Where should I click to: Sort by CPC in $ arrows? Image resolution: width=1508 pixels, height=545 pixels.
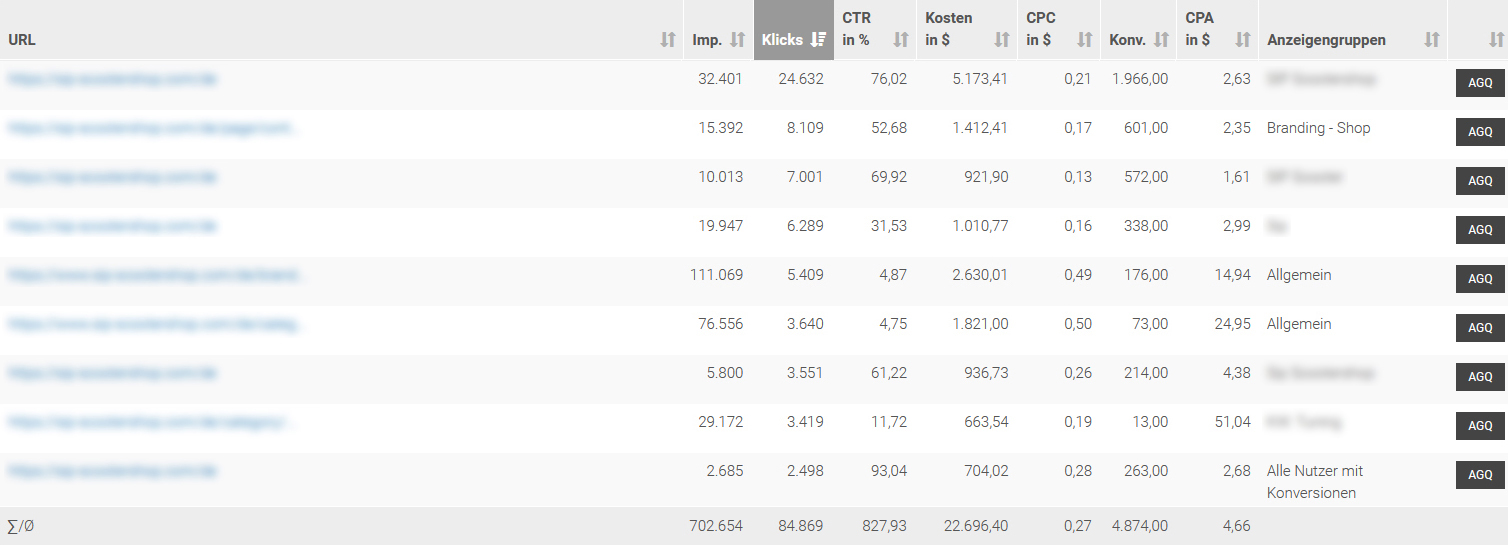click(x=1085, y=40)
